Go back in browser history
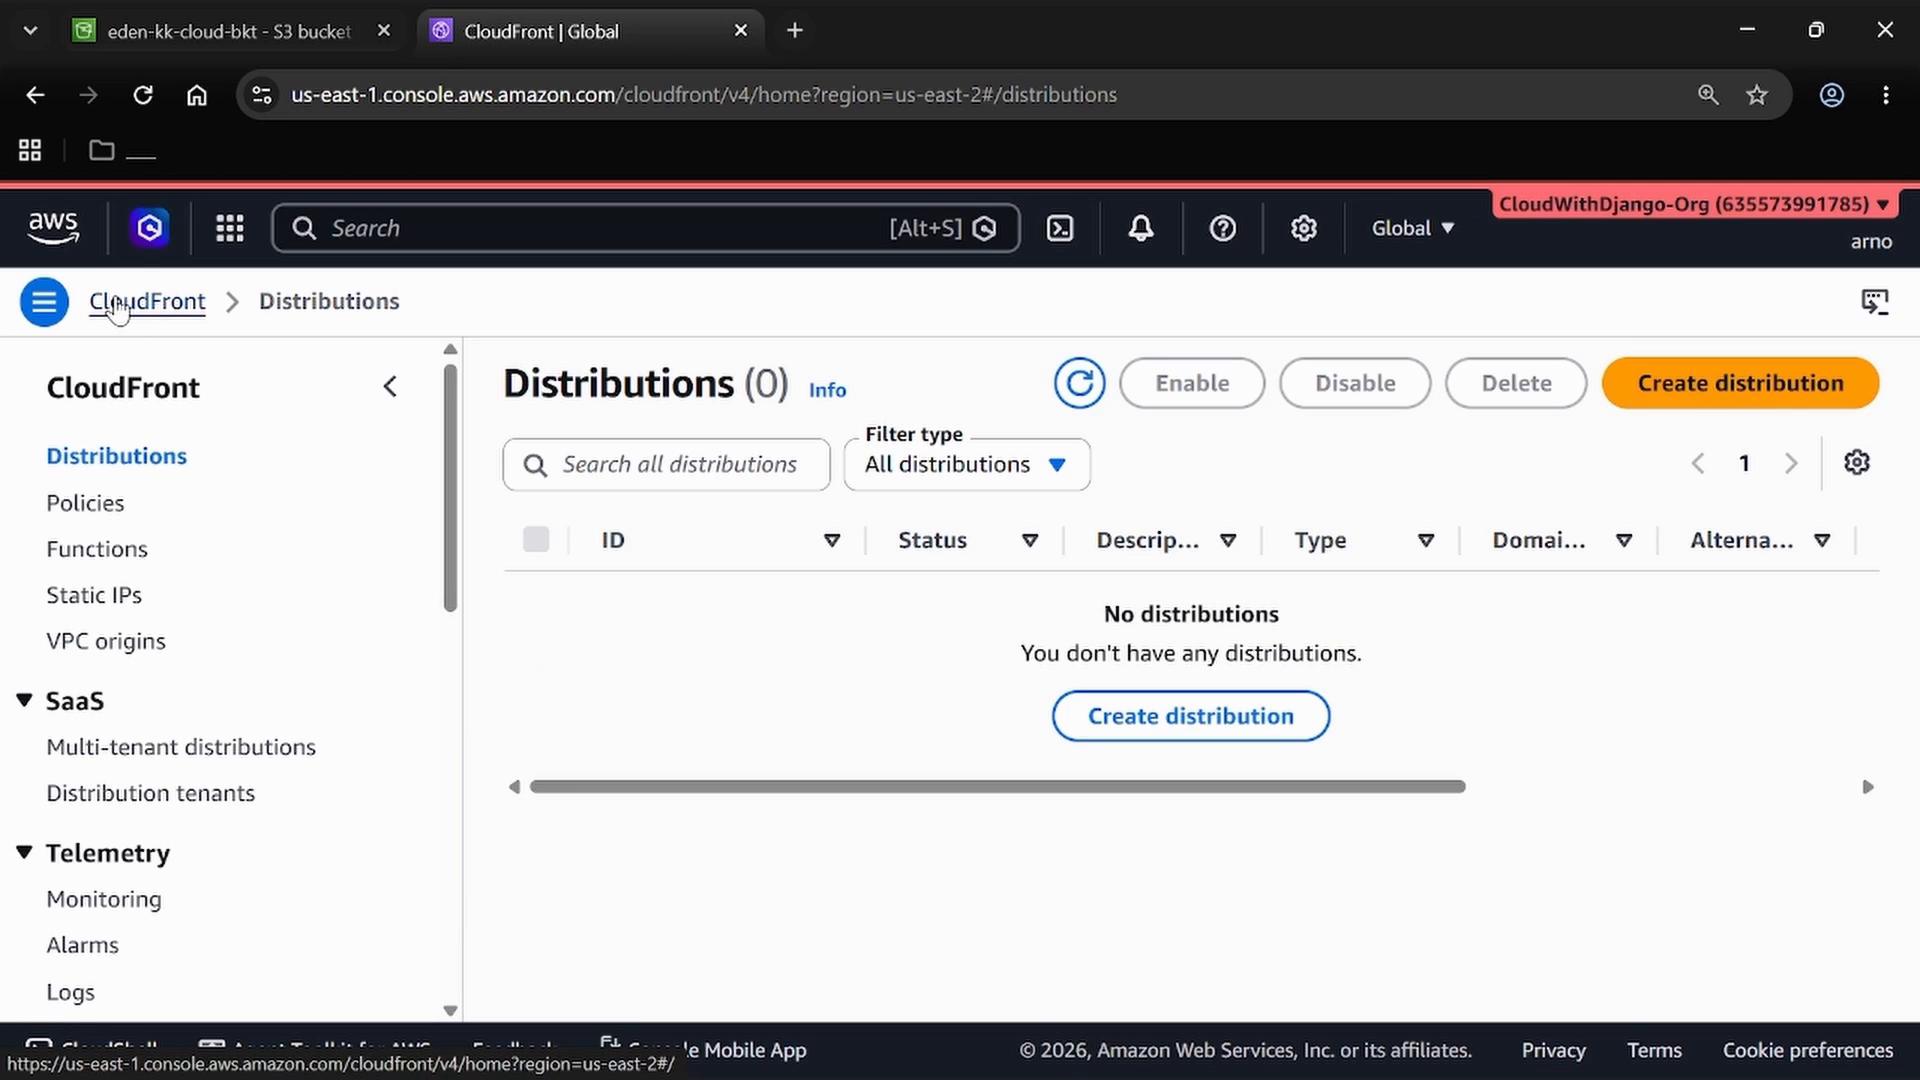This screenshot has width=1920, height=1080. 35,95
